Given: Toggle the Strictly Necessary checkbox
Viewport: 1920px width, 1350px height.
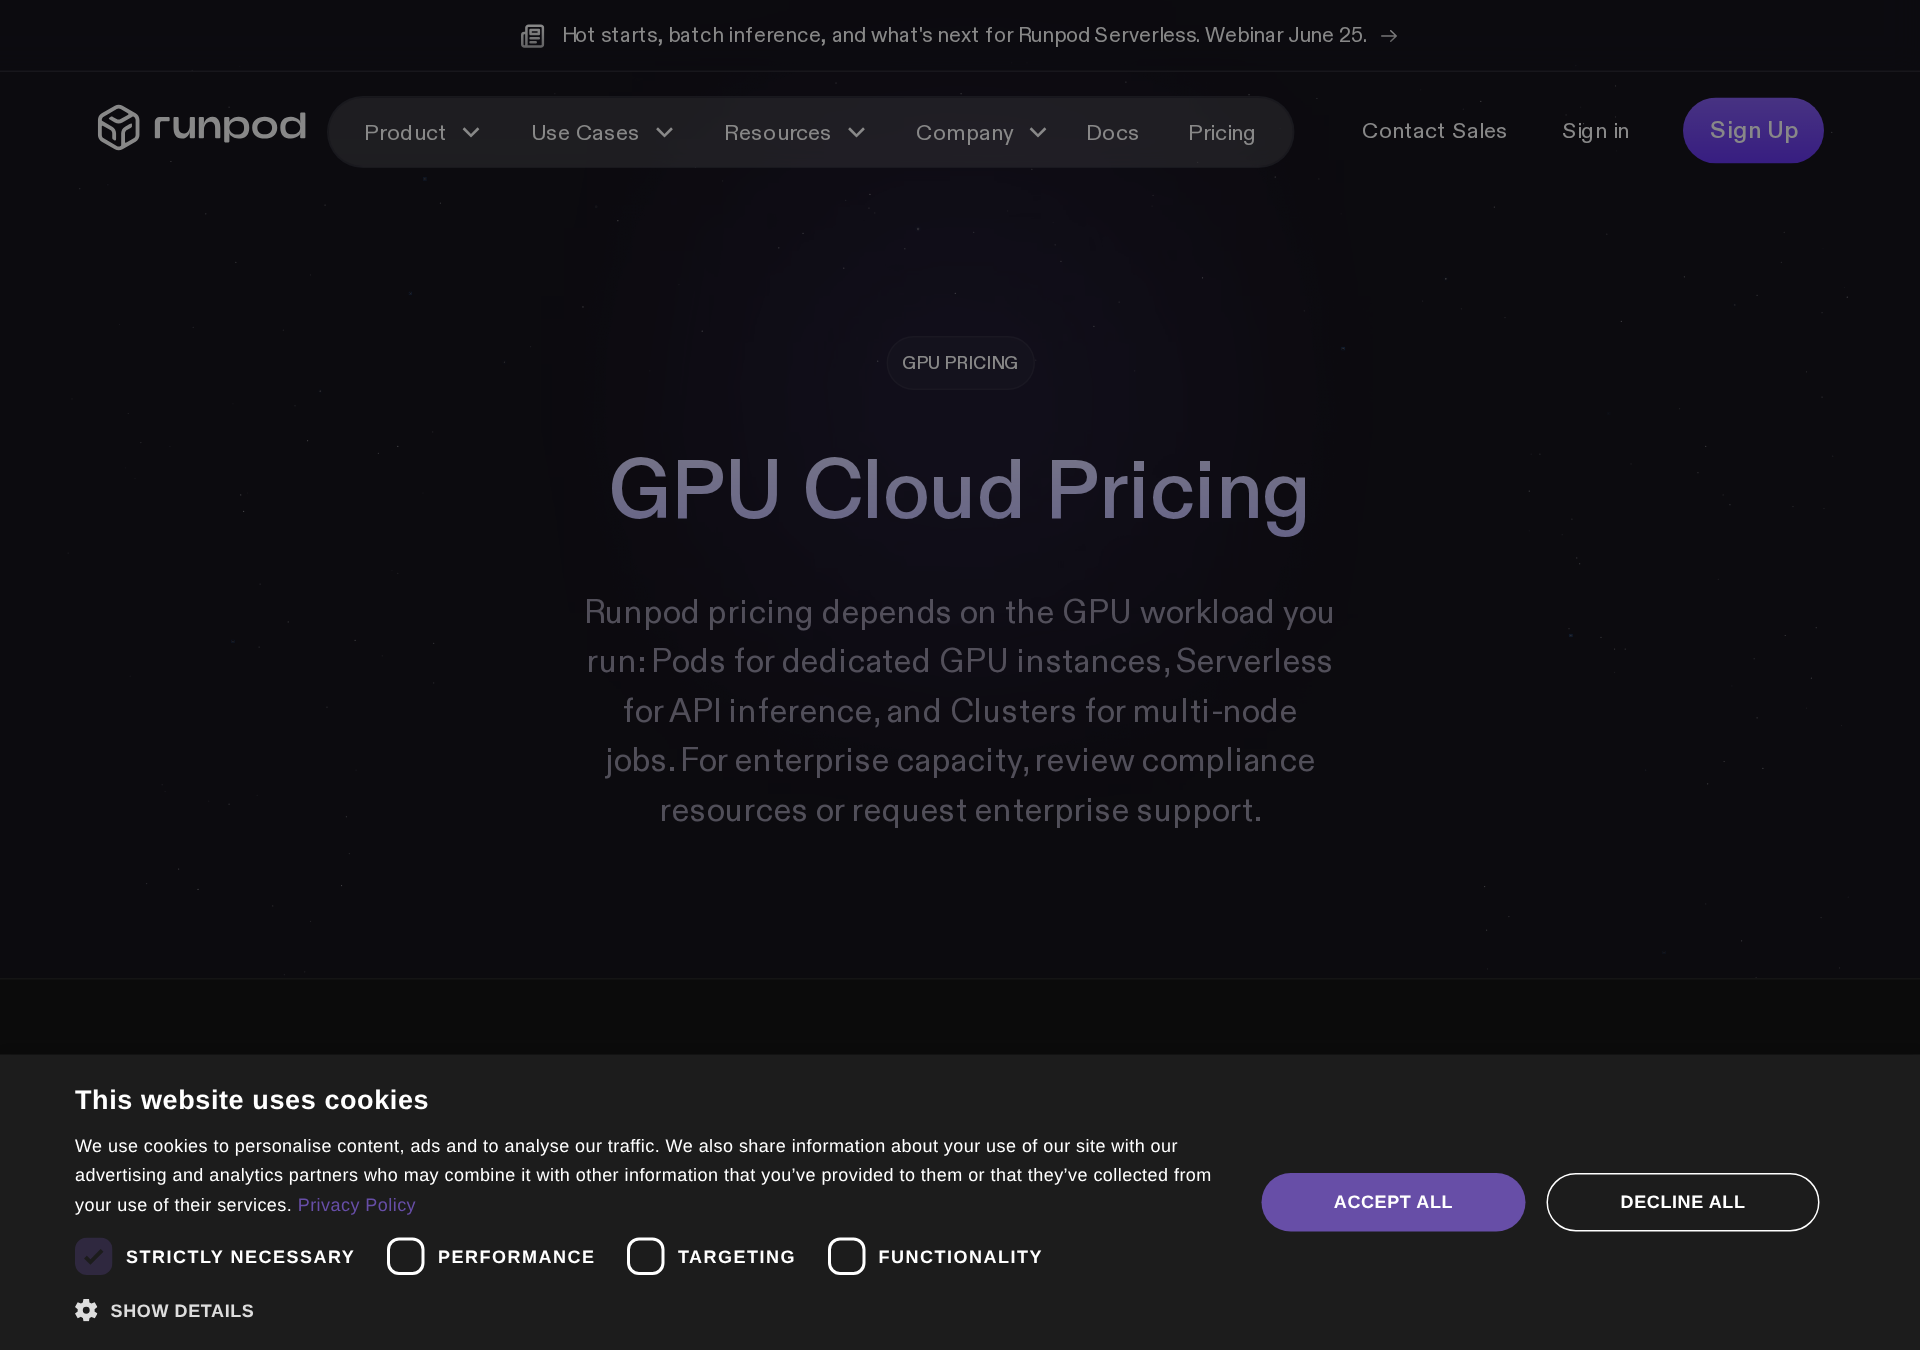Looking at the screenshot, I should 94,1256.
